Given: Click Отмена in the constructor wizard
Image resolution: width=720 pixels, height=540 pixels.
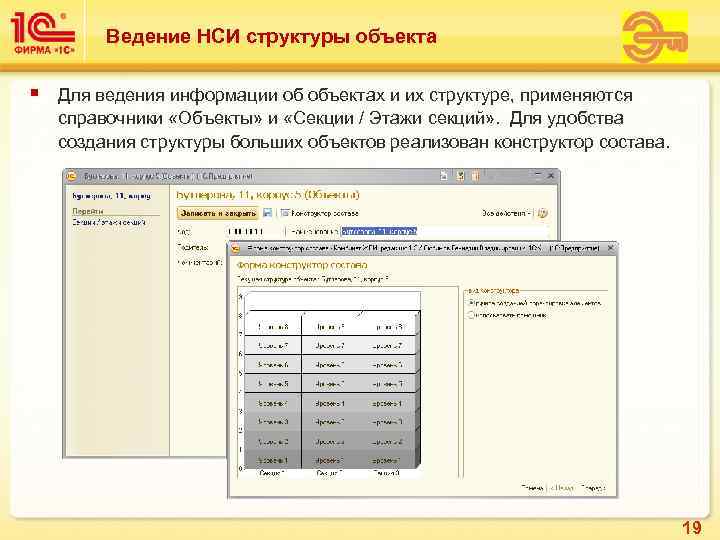Looking at the screenshot, I should tap(532, 488).
